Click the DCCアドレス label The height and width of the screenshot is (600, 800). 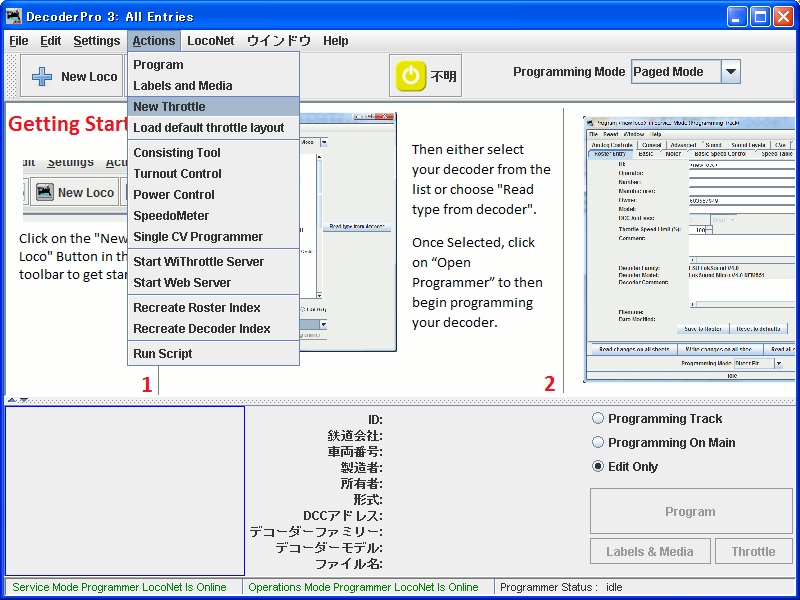342,516
